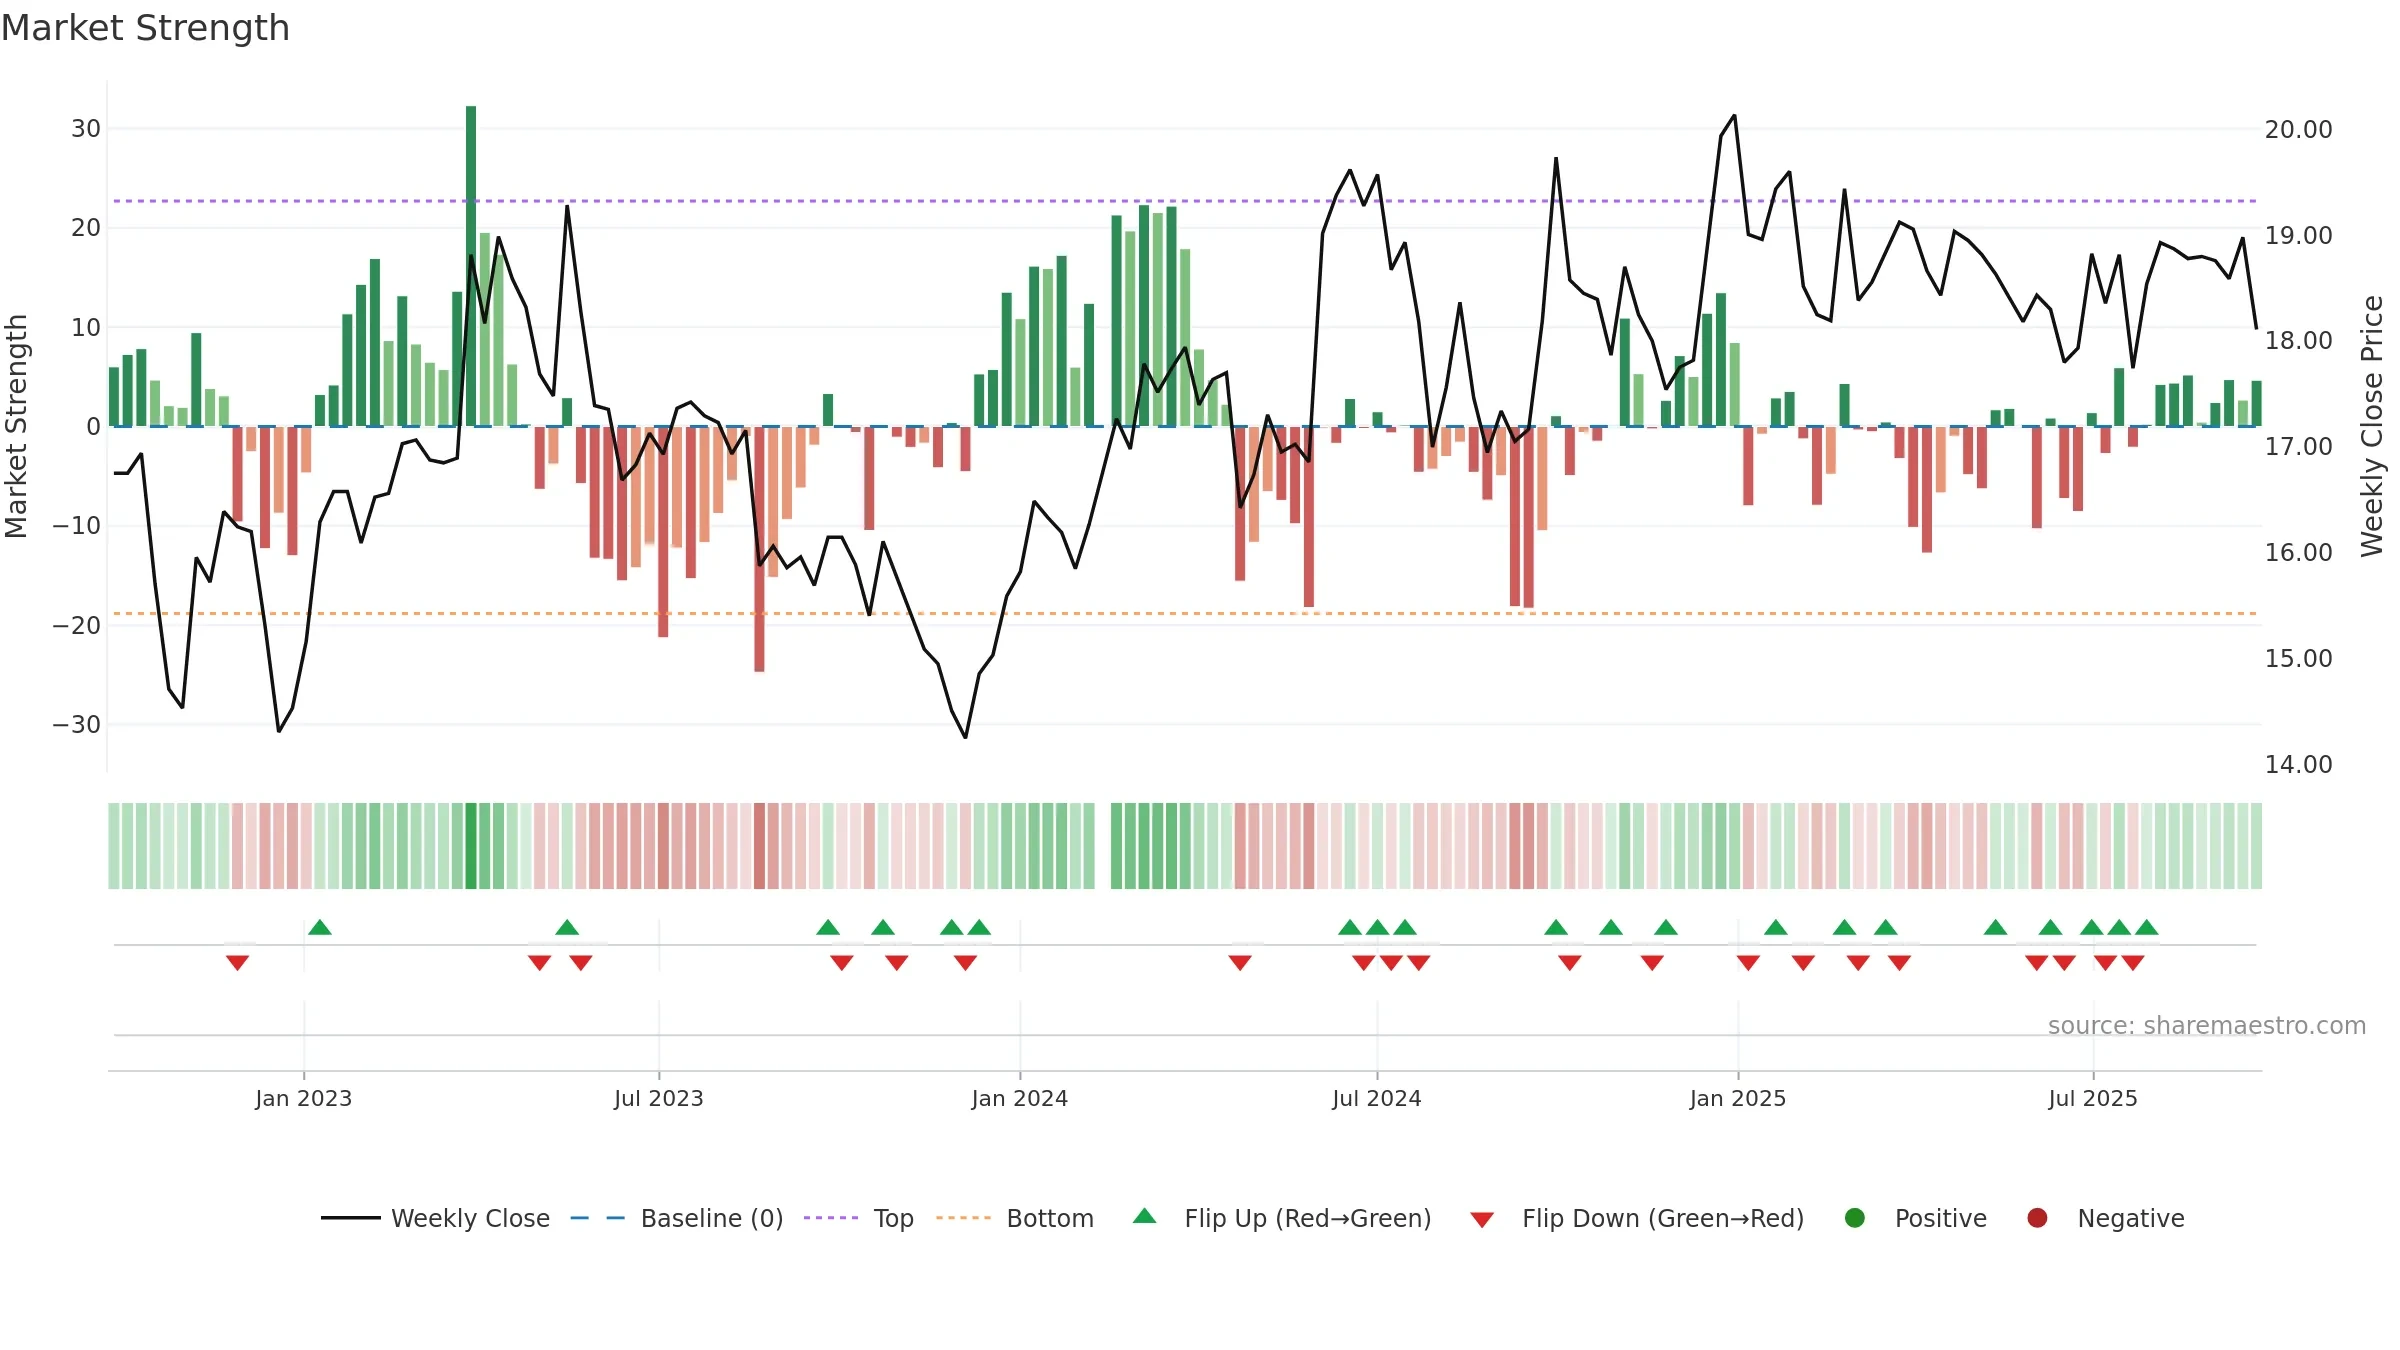Click the Bottom legend label
The width and height of the screenshot is (2400, 1350).
pos(1050,1218)
